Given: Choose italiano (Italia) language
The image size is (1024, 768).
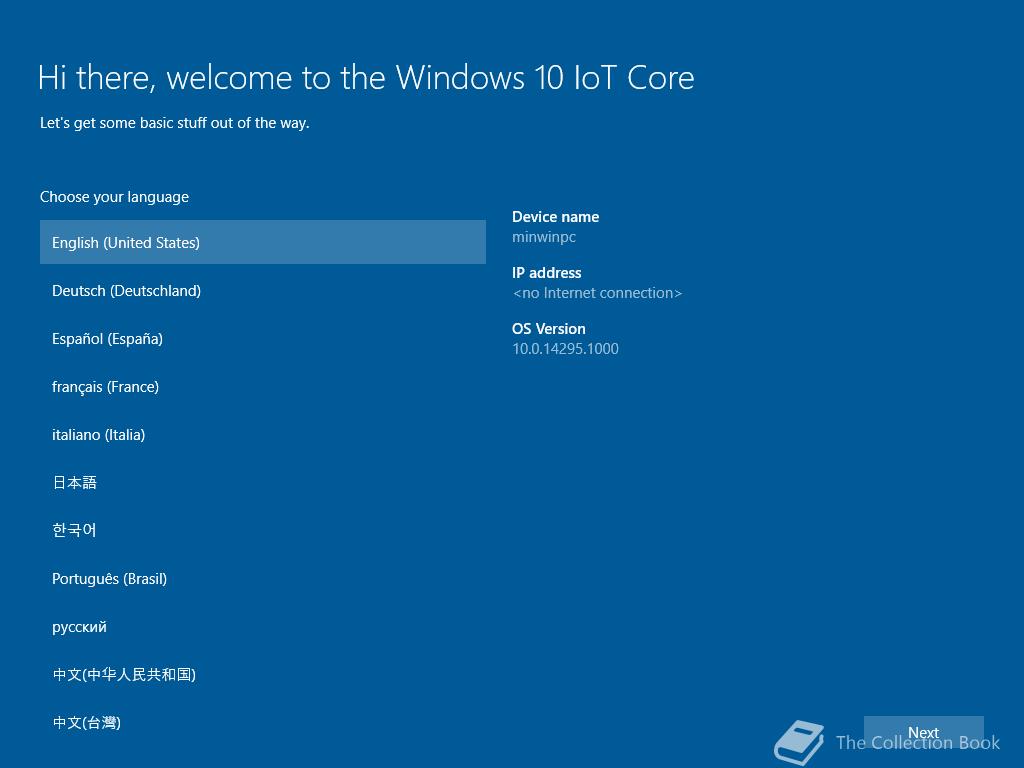Looking at the screenshot, I should [x=263, y=435].
